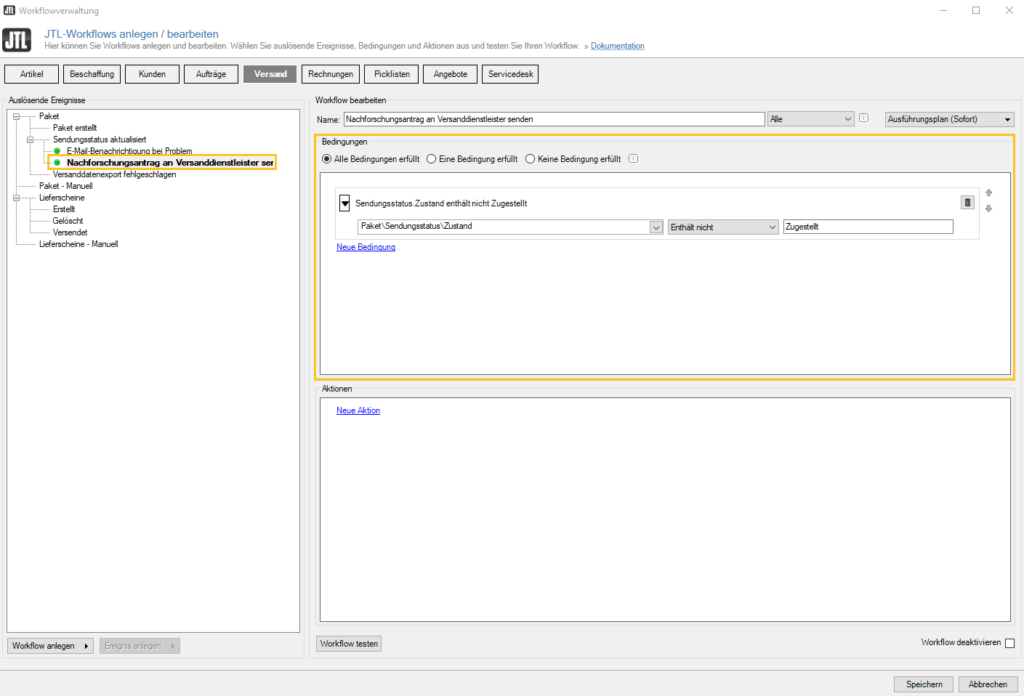Move the condition up with the arrow
Screen dimensions: 1024x696
coord(989,192)
